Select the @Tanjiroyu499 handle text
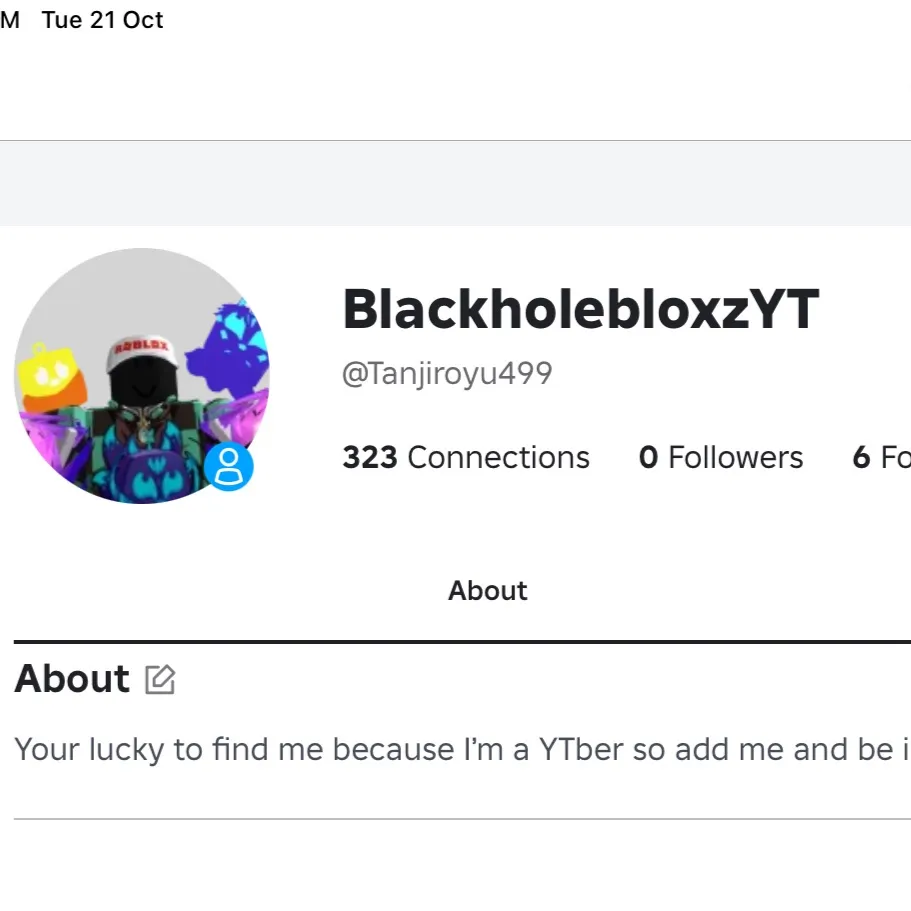This screenshot has height=911, width=911. pos(447,372)
